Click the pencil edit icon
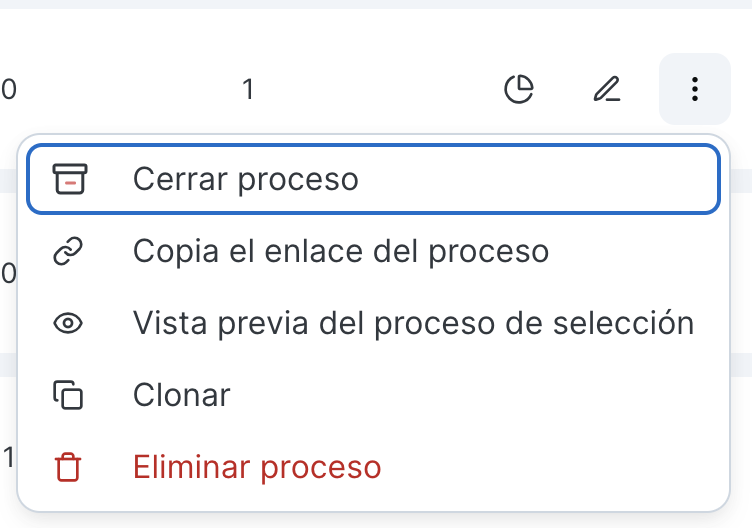The height and width of the screenshot is (528, 752). coord(606,90)
